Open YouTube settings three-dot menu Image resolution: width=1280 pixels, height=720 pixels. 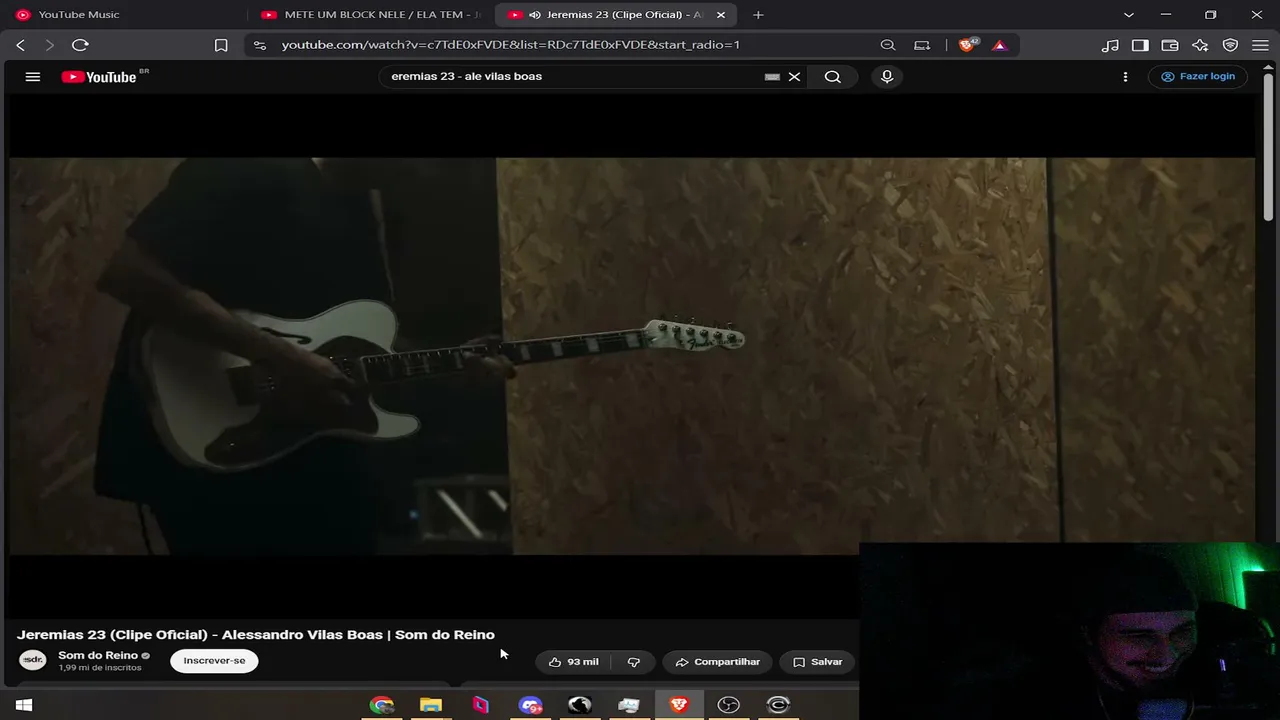1125,77
